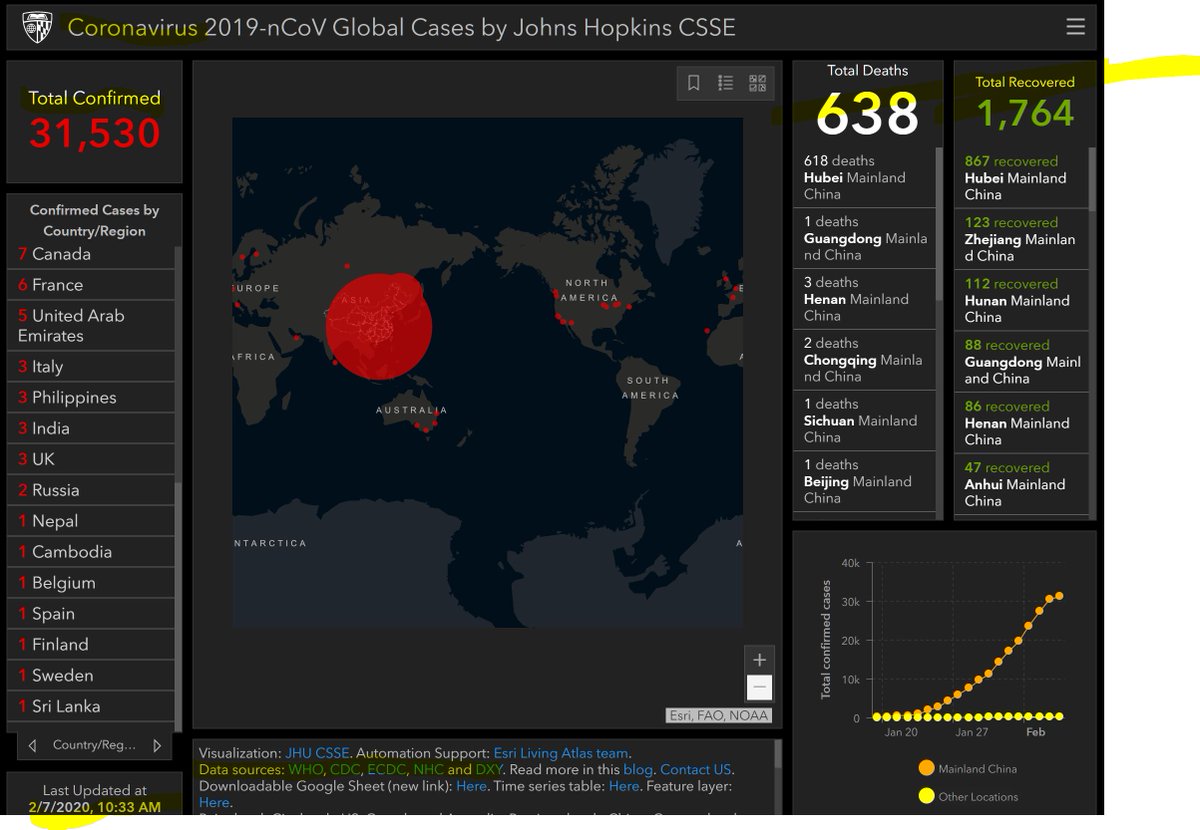Select the 1 Finland row

coord(92,645)
